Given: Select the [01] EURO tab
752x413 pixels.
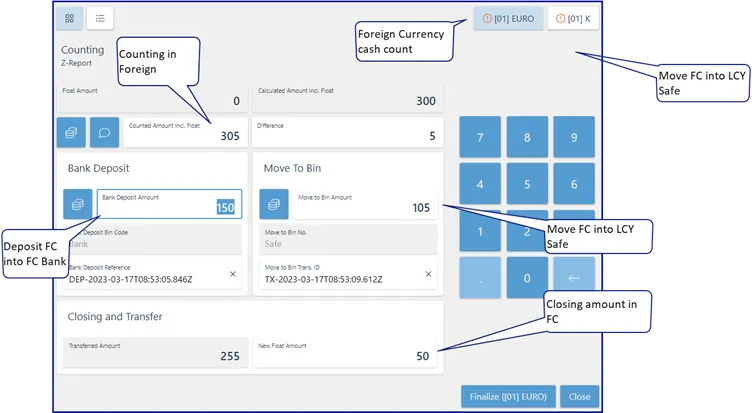Looking at the screenshot, I should pyautogui.click(x=508, y=19).
